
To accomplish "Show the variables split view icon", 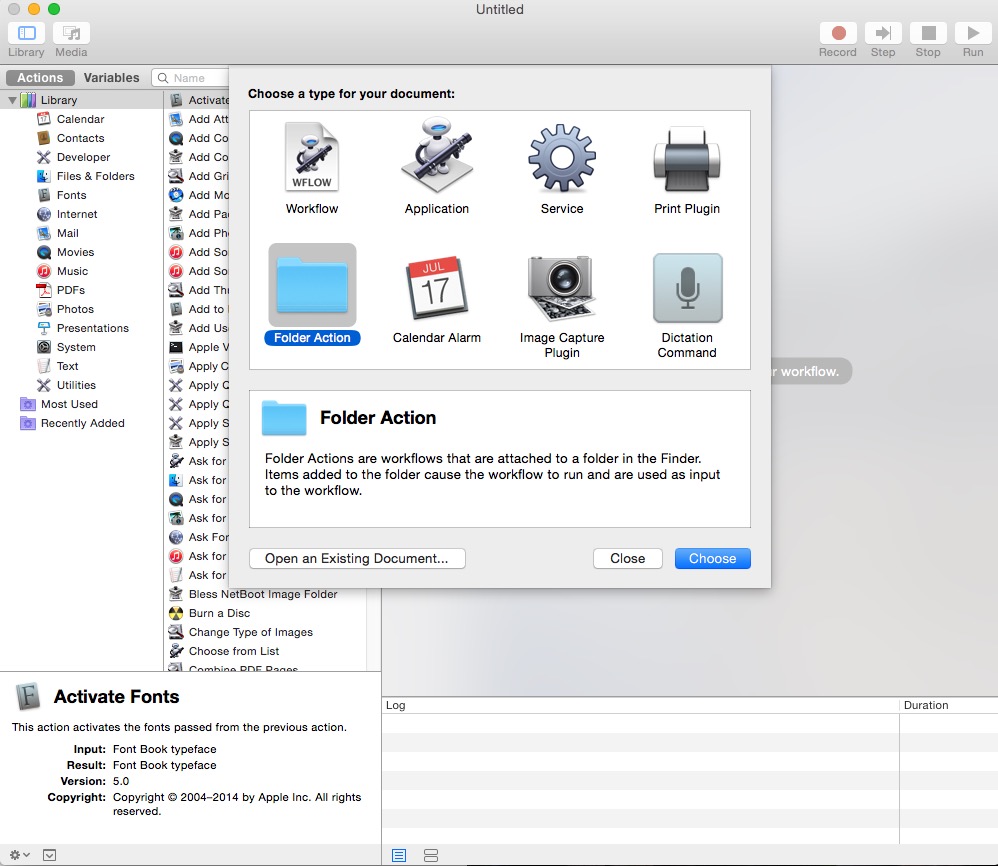I will click(x=431, y=856).
